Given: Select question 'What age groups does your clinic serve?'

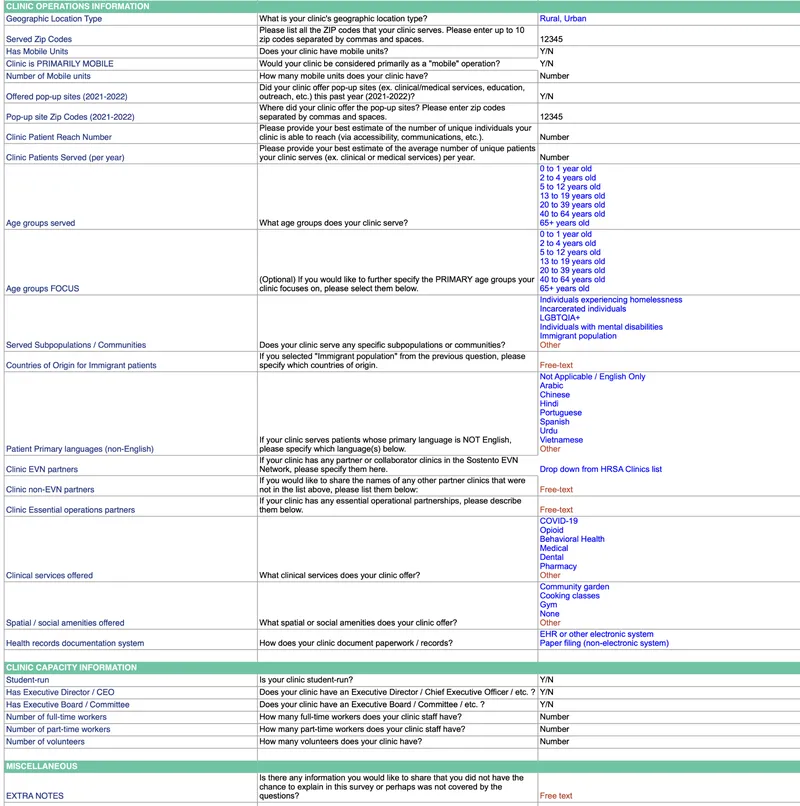Looking at the screenshot, I should [334, 223].
